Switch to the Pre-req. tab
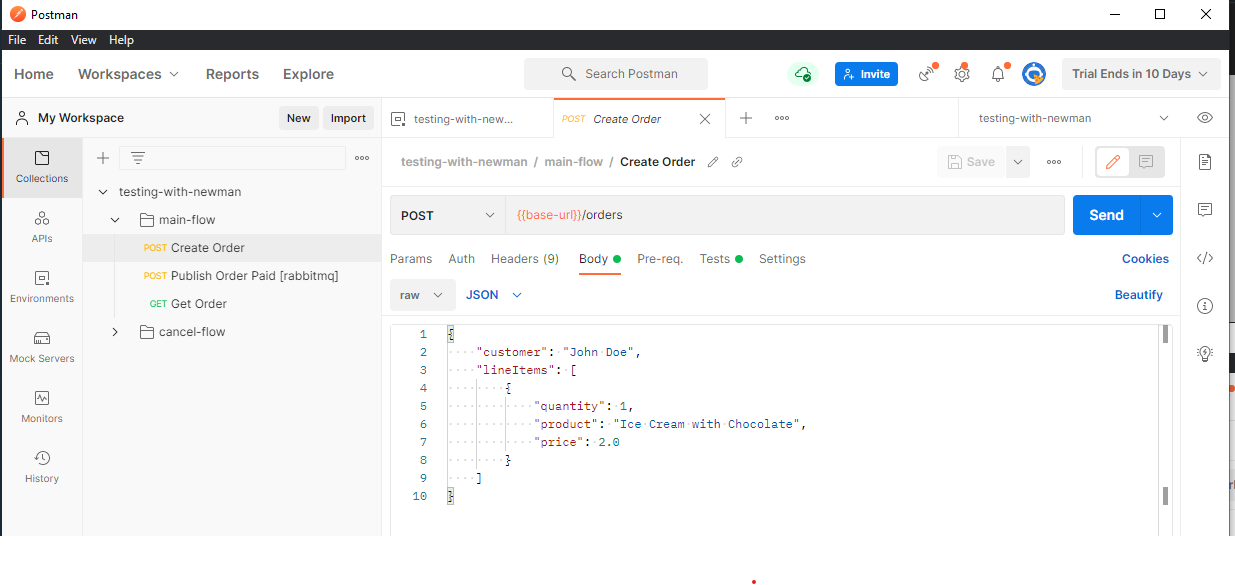This screenshot has height=585, width=1235. [x=660, y=259]
